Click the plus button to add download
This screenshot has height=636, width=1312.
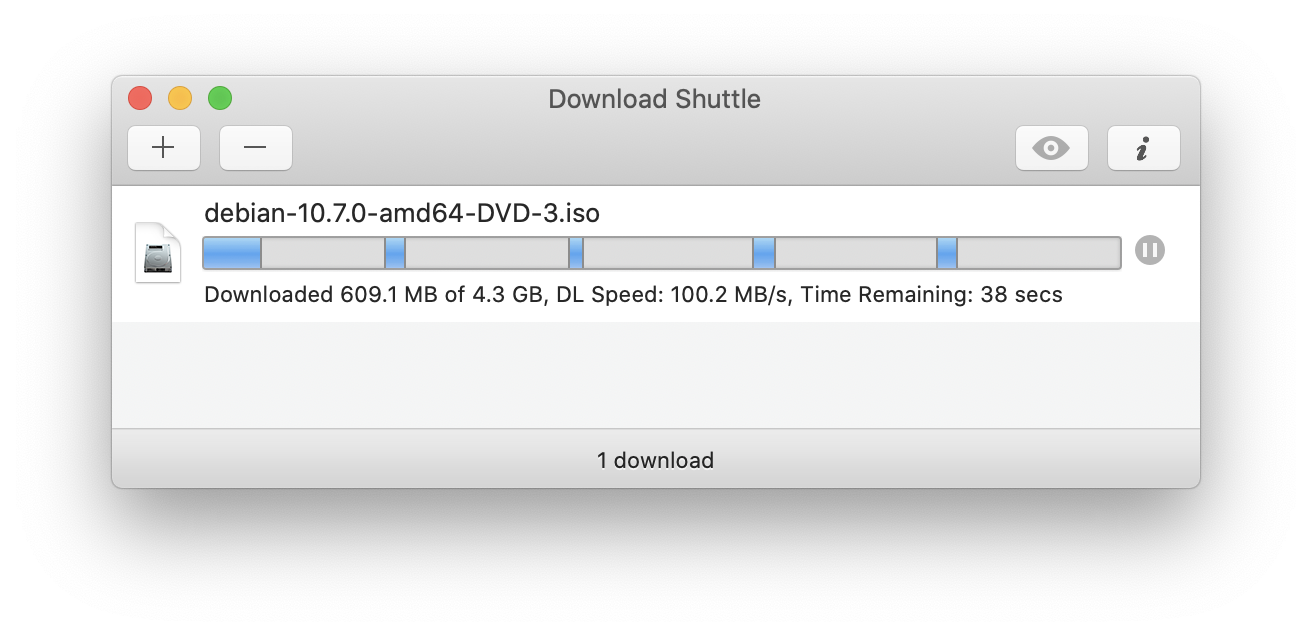(x=164, y=148)
